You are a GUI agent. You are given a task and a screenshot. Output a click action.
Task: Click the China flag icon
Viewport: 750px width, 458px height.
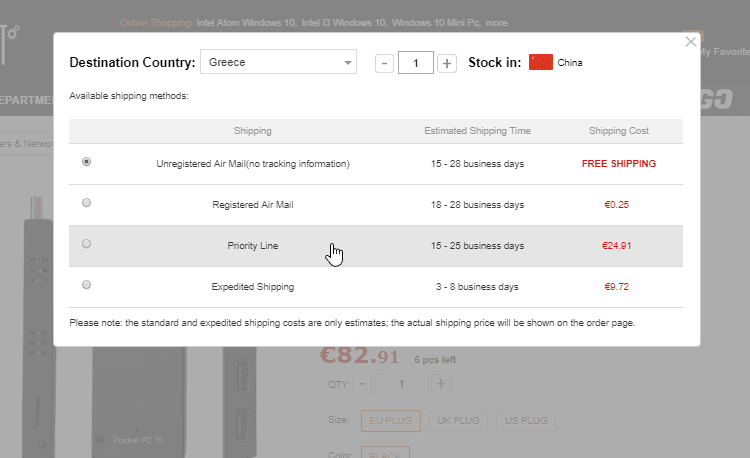[x=540, y=63]
